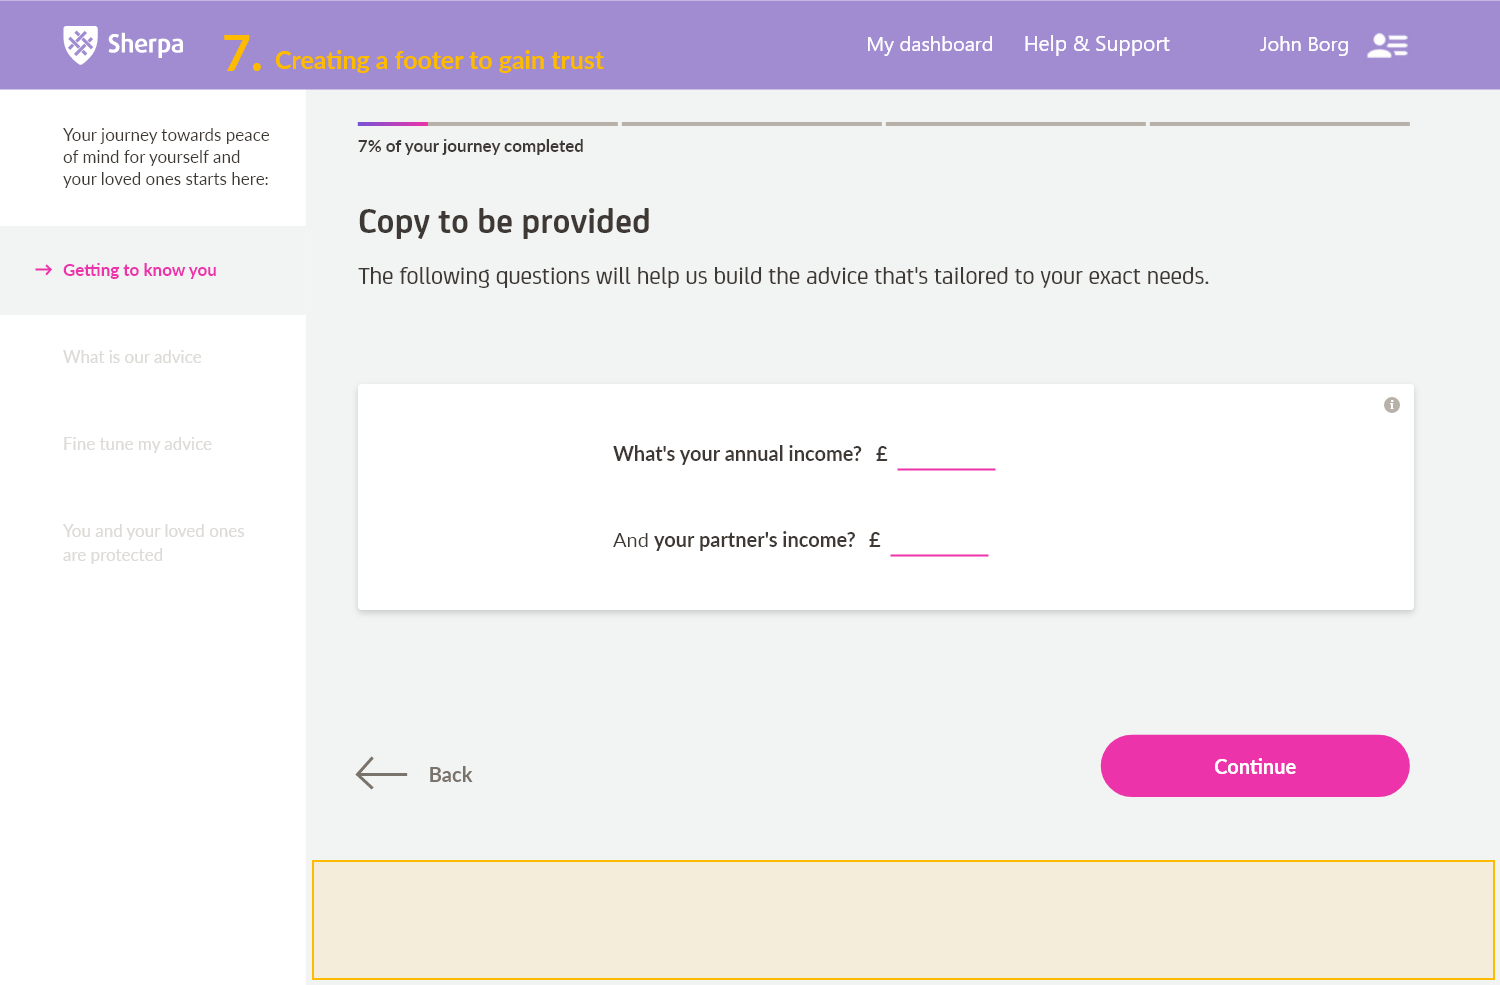This screenshot has height=985, width=1500.
Task: Click the pink arrow next to Getting to know you
Action: coord(43,270)
